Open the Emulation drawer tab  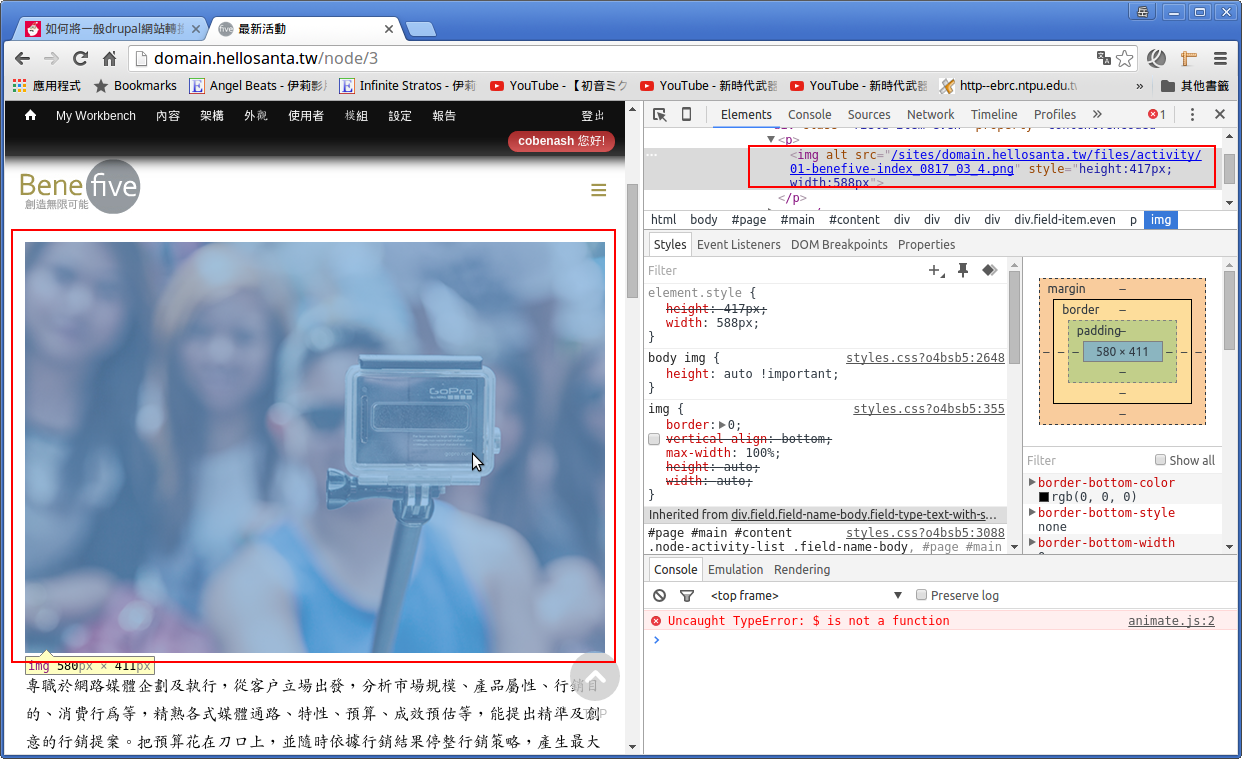(x=736, y=570)
